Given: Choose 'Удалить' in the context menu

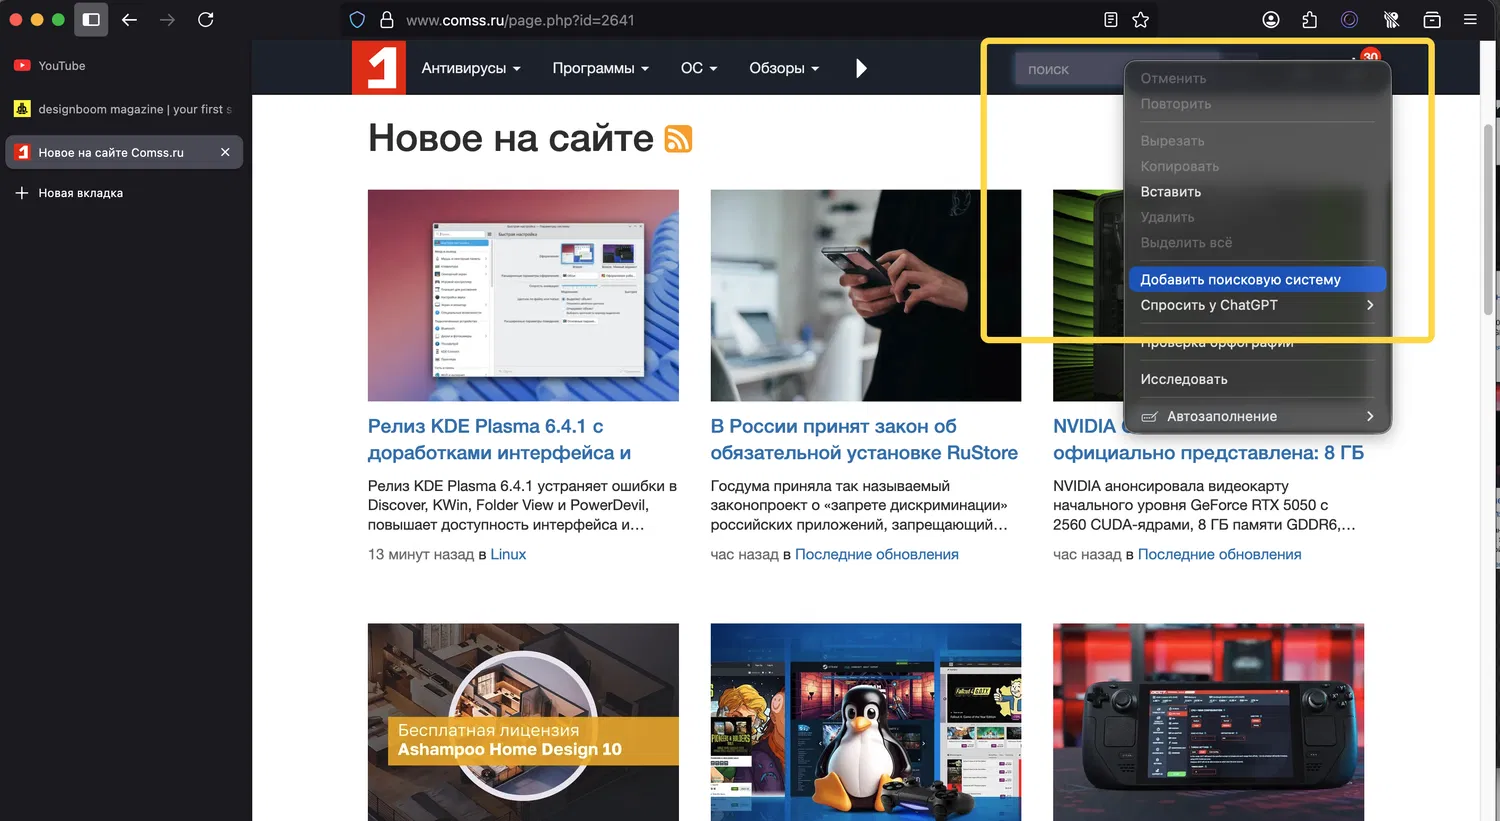Looking at the screenshot, I should pos(1258,217).
